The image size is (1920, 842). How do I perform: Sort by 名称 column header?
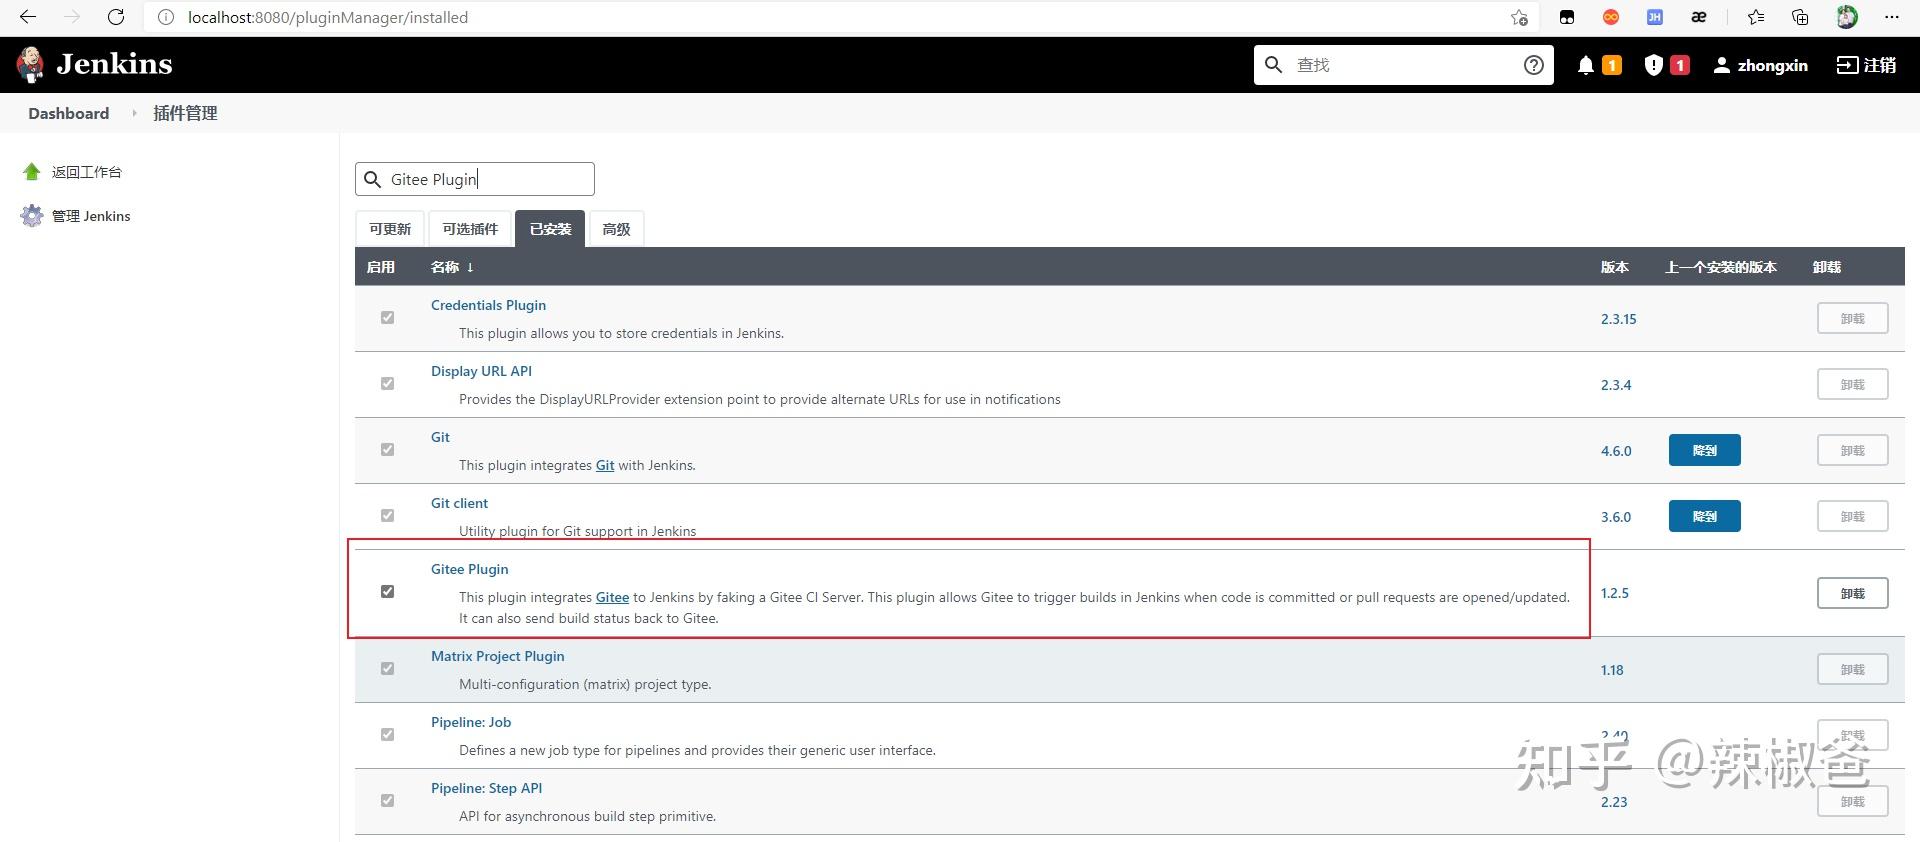(x=452, y=267)
